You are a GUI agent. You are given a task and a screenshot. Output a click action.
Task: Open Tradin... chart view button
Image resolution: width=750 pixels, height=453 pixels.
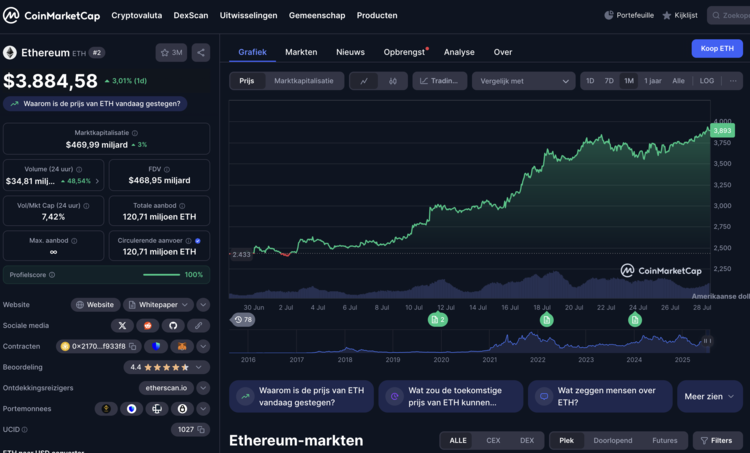click(440, 81)
